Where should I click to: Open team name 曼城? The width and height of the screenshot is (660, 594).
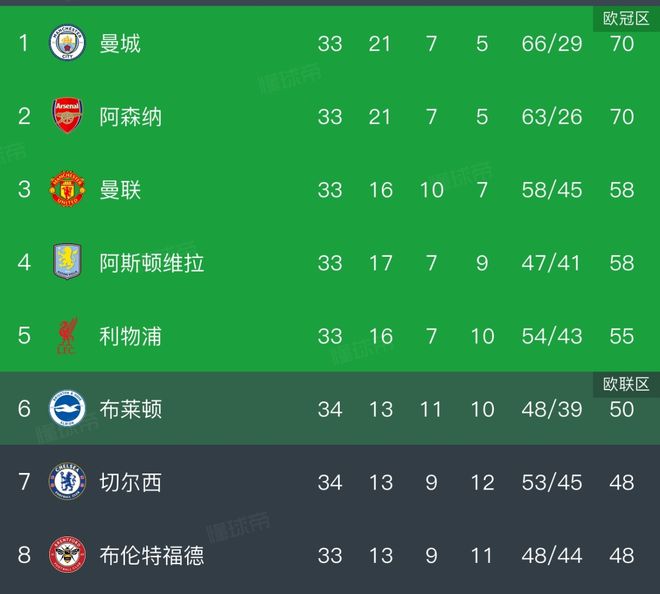(x=120, y=44)
